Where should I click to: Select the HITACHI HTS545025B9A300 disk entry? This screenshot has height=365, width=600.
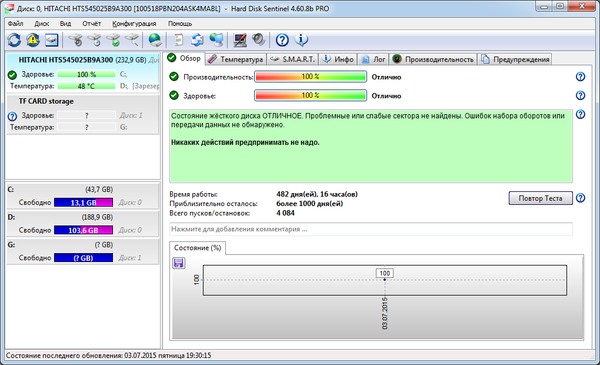coord(83,73)
